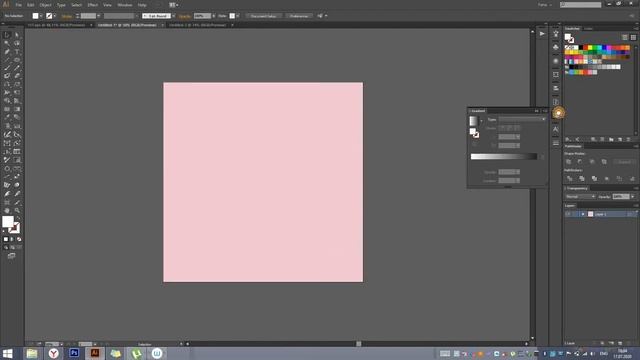Toggle Layer 1 visibility eye
Viewport: 640px width, 360px height.
[568, 214]
